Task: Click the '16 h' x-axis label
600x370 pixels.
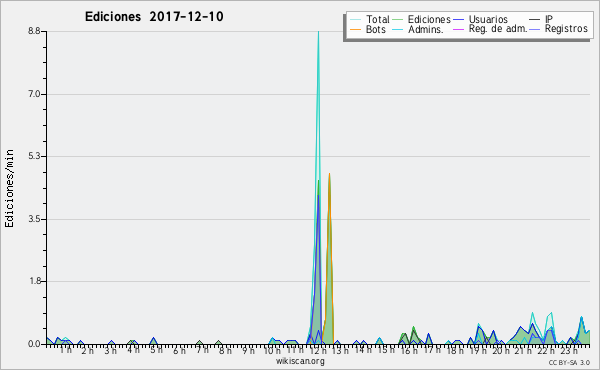Action: 409,351
